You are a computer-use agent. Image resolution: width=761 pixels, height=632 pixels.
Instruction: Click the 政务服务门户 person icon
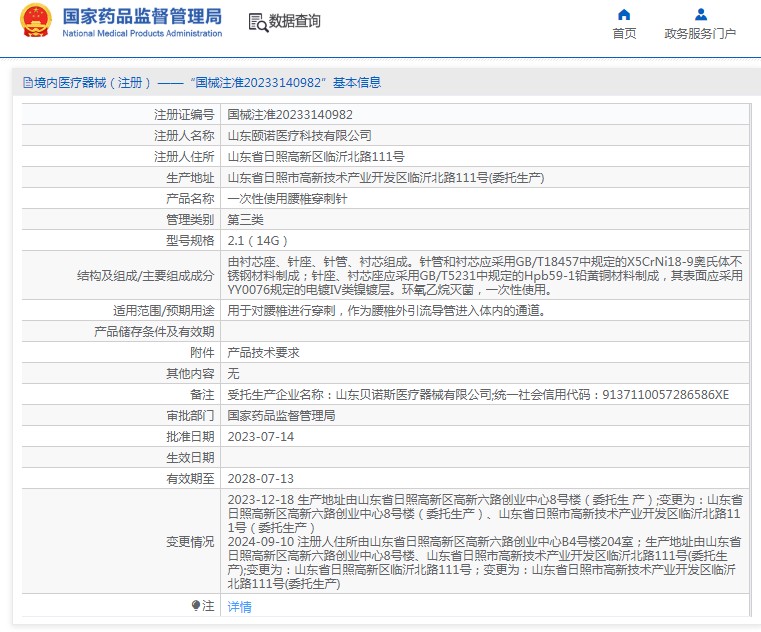click(x=700, y=15)
